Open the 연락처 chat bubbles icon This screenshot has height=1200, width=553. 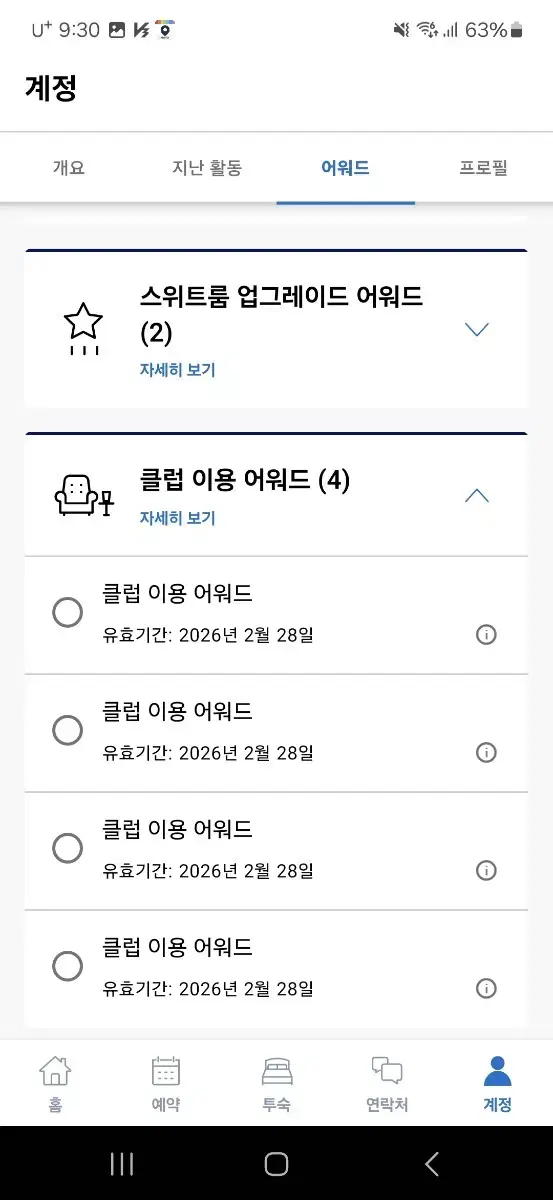(387, 1072)
